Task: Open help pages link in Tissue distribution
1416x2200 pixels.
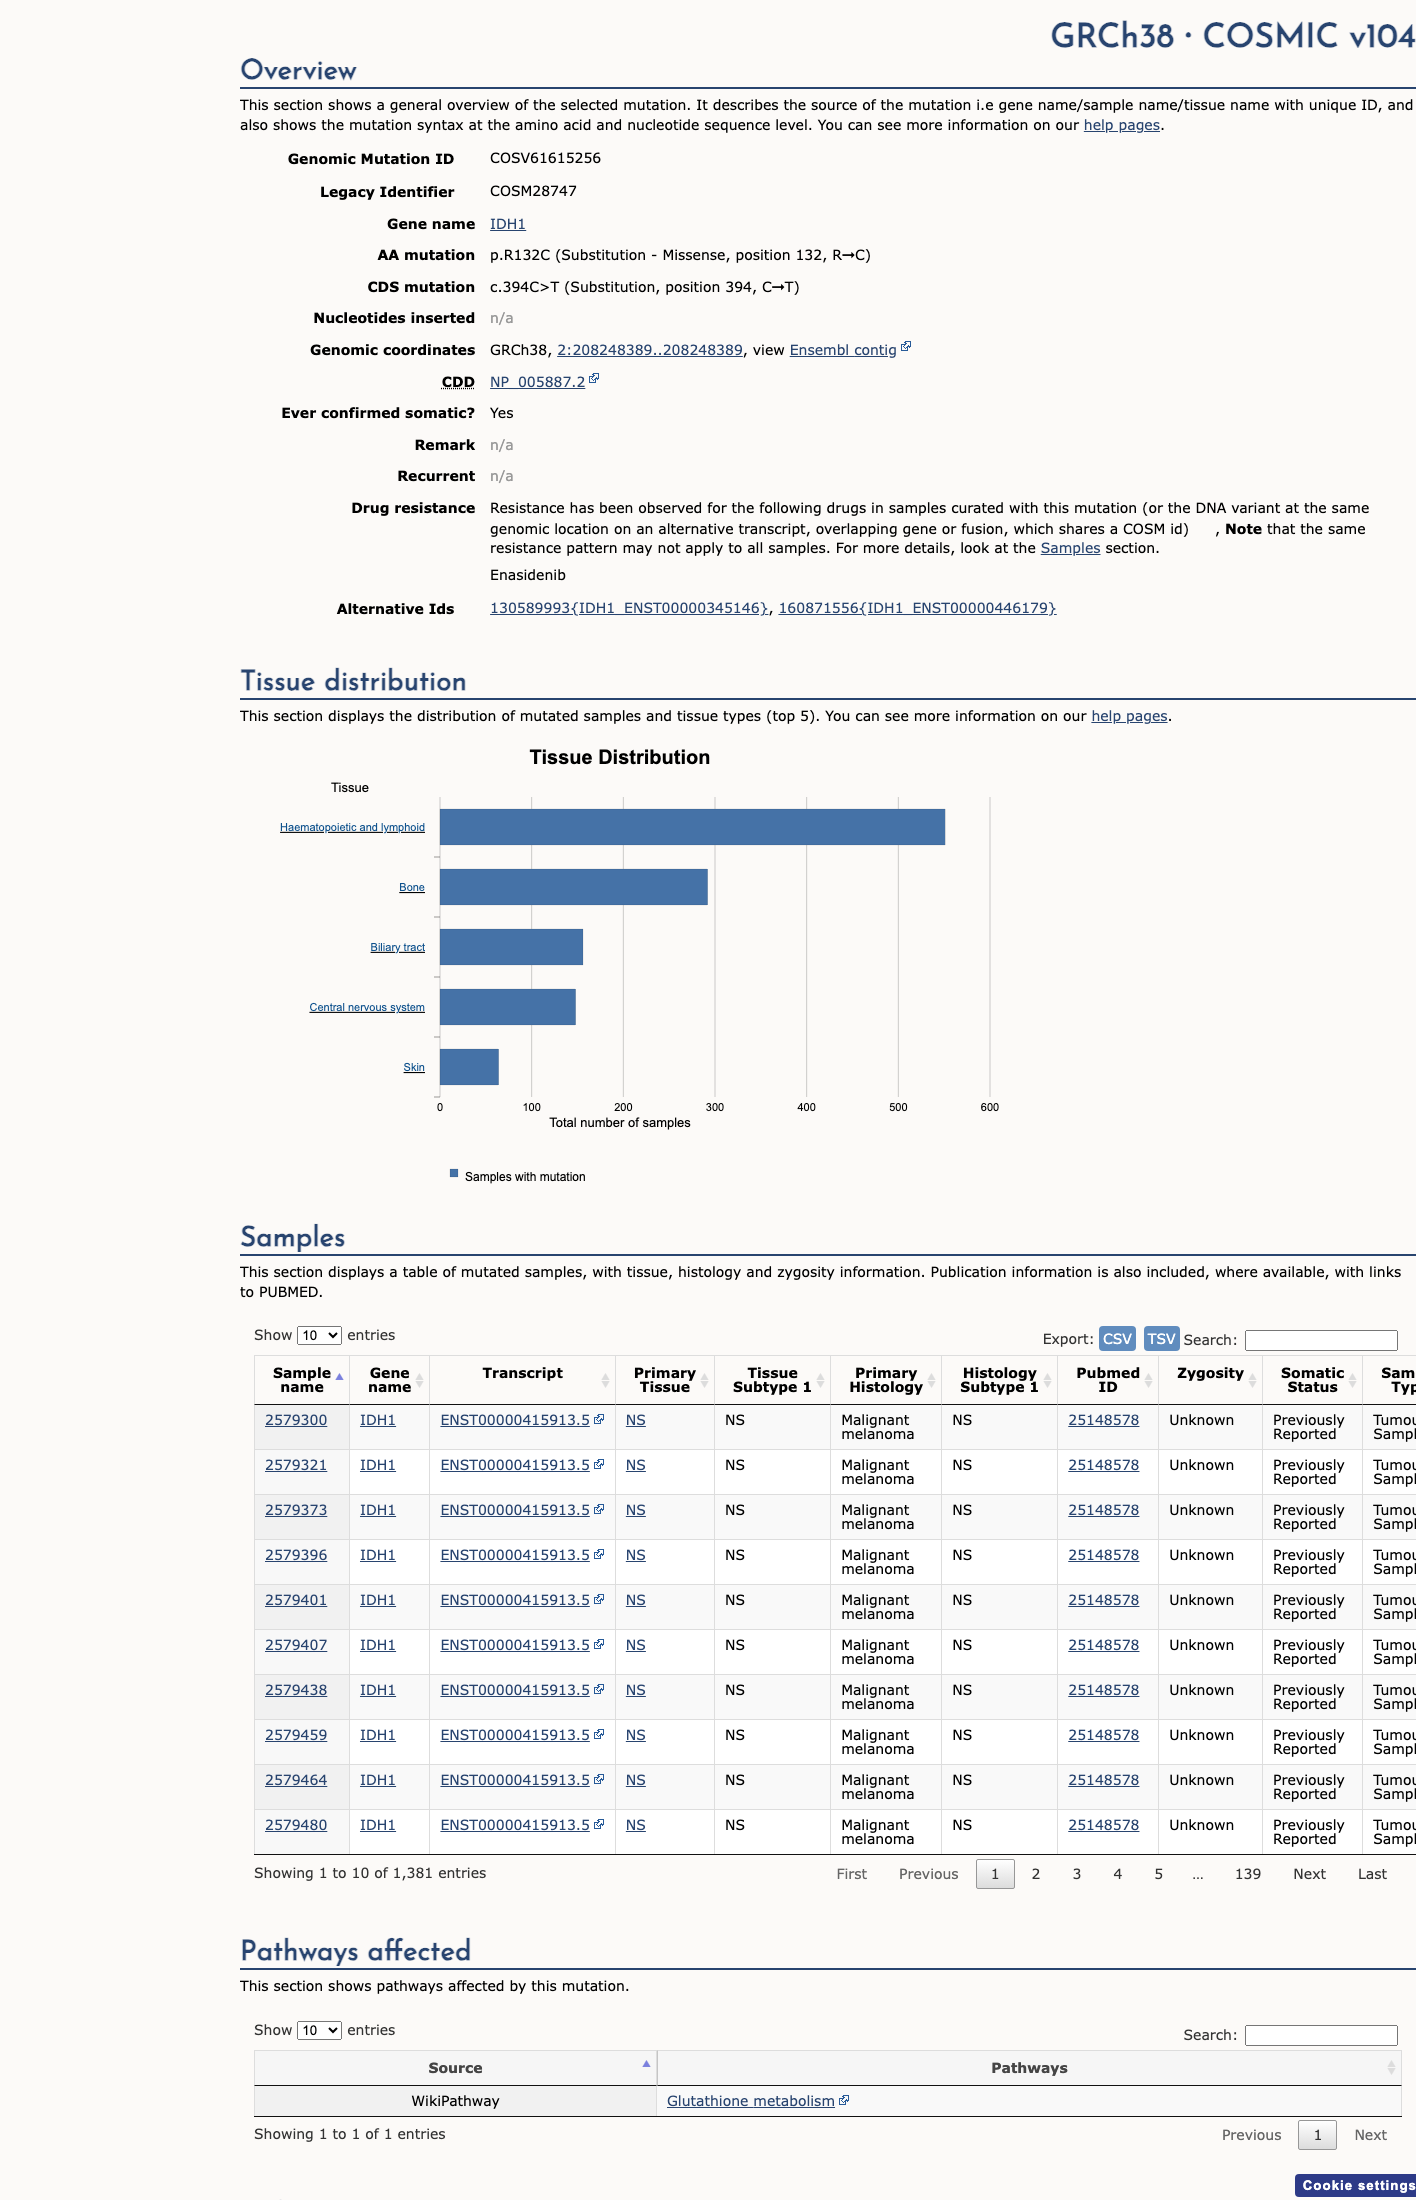Action: [x=1129, y=716]
